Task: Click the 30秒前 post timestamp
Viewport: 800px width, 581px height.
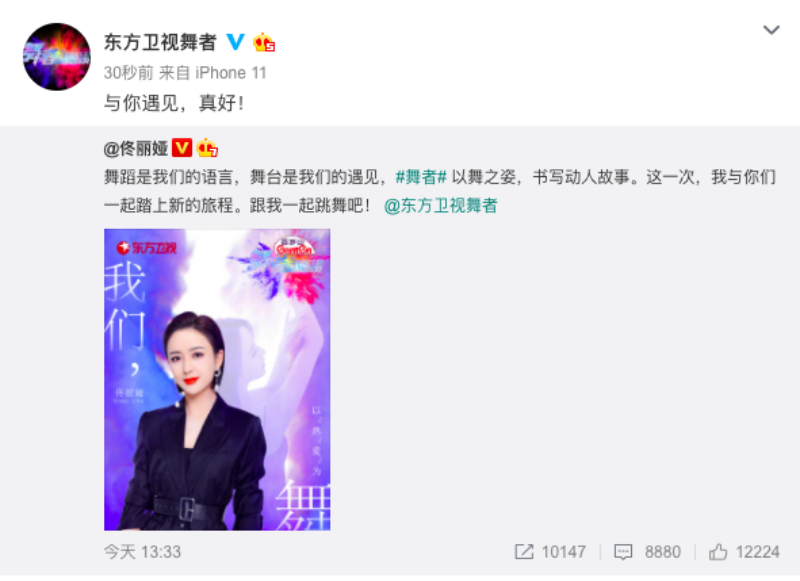Action: coord(129,73)
